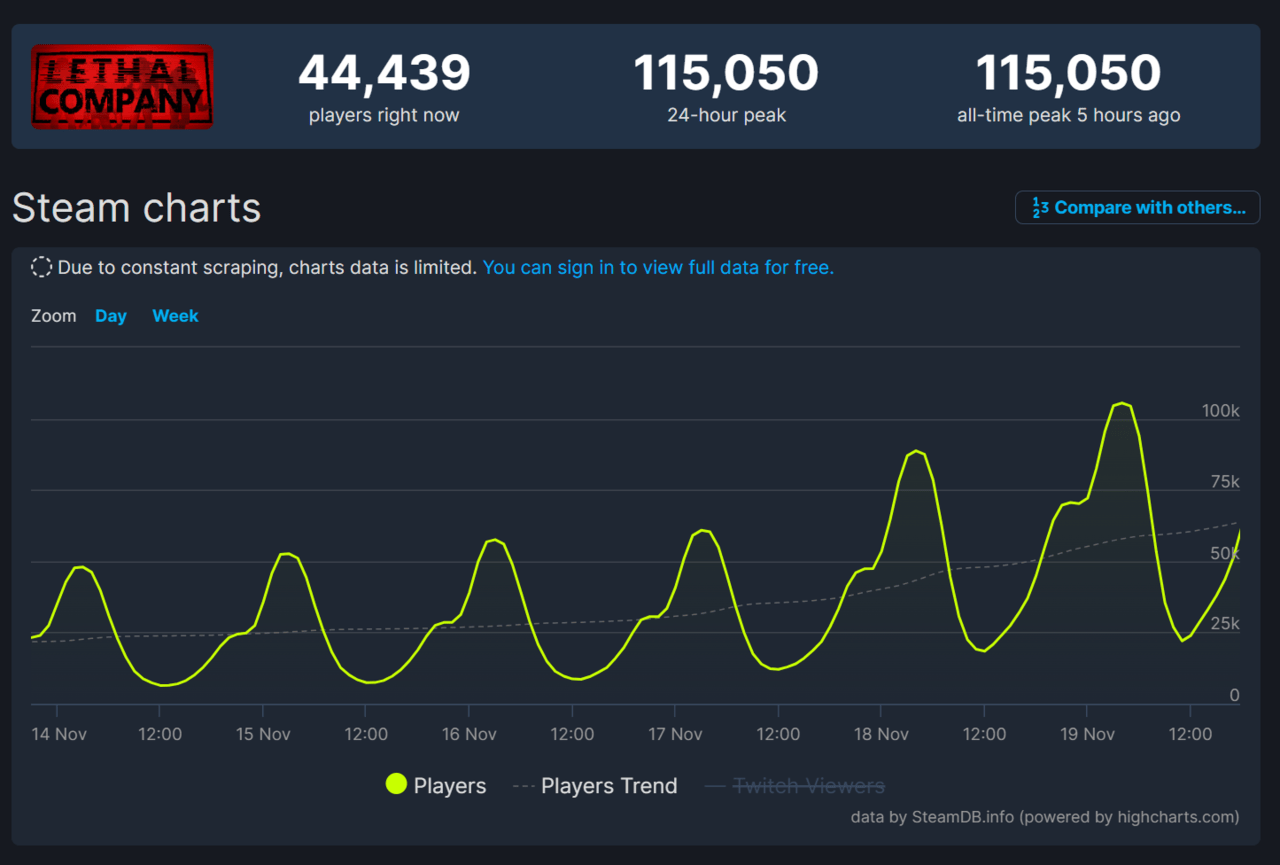1280x865 pixels.
Task: Click the 17 Nov axis label
Action: (x=675, y=734)
